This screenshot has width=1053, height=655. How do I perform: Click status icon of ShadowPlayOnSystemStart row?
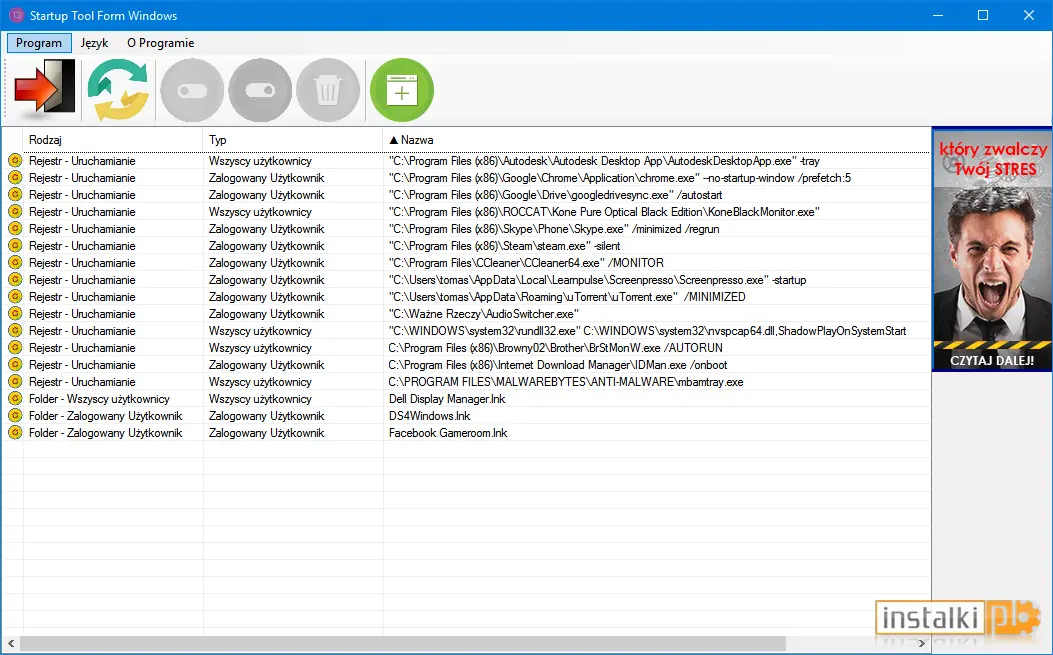point(15,331)
